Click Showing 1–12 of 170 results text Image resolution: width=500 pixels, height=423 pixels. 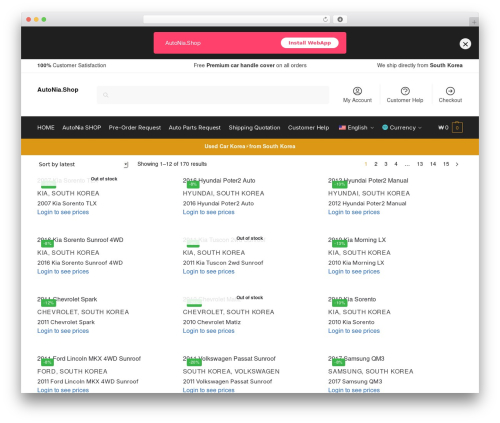point(172,164)
